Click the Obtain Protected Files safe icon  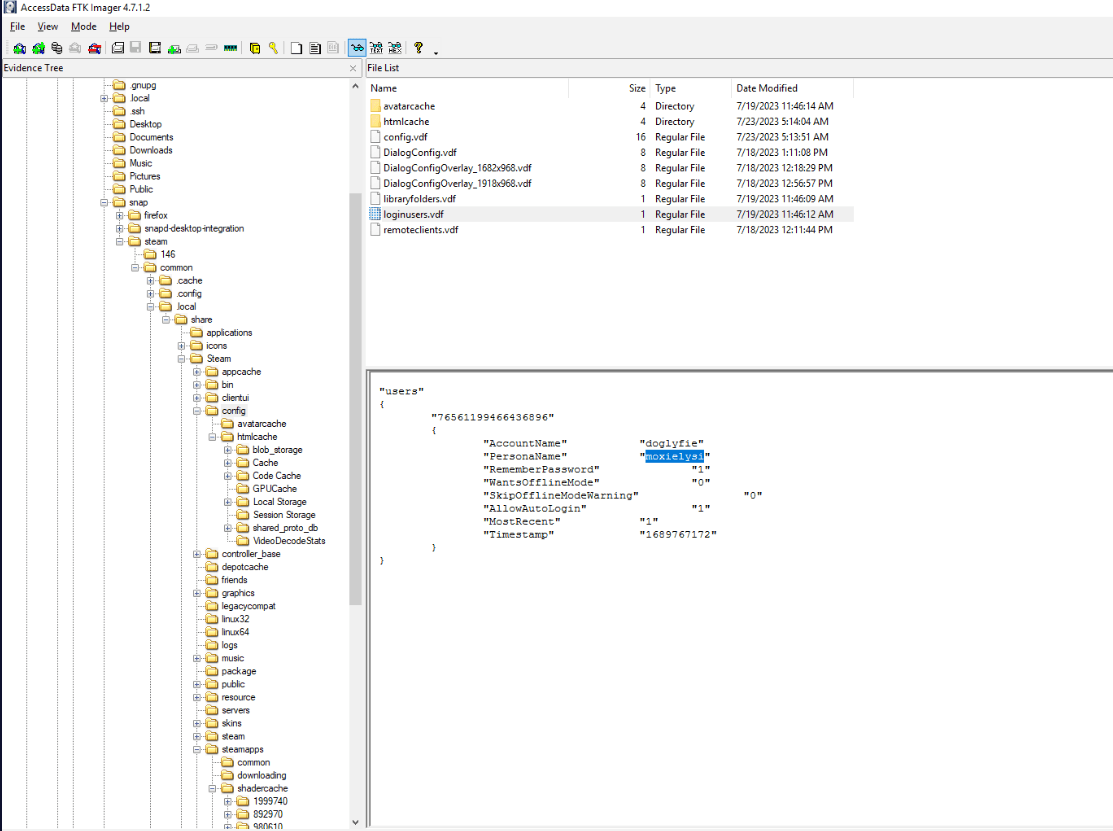coord(255,48)
